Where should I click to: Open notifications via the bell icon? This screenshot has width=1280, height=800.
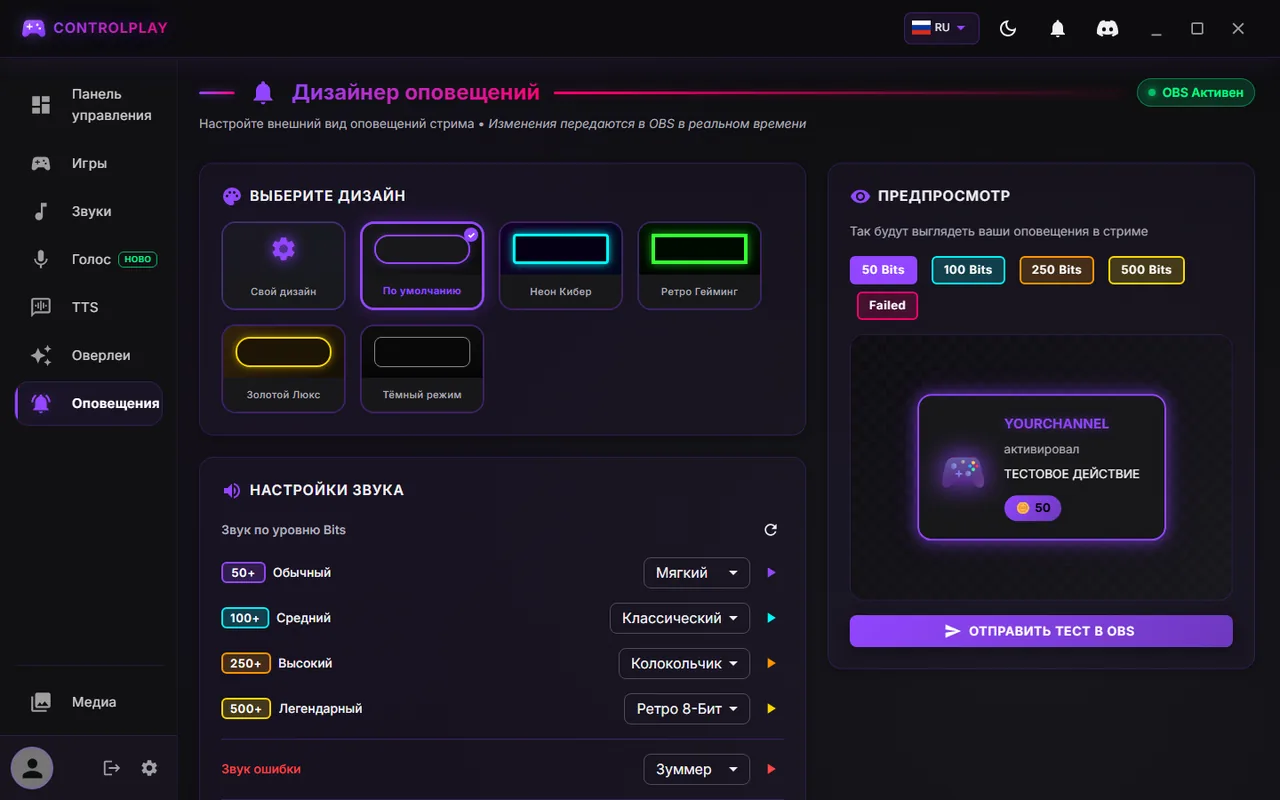[x=1058, y=29]
